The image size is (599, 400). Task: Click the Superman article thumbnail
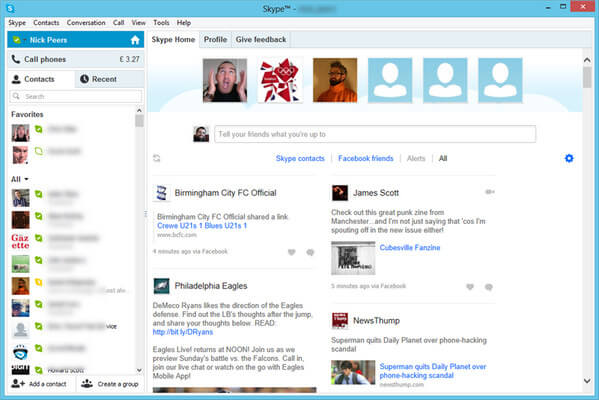pos(353,372)
